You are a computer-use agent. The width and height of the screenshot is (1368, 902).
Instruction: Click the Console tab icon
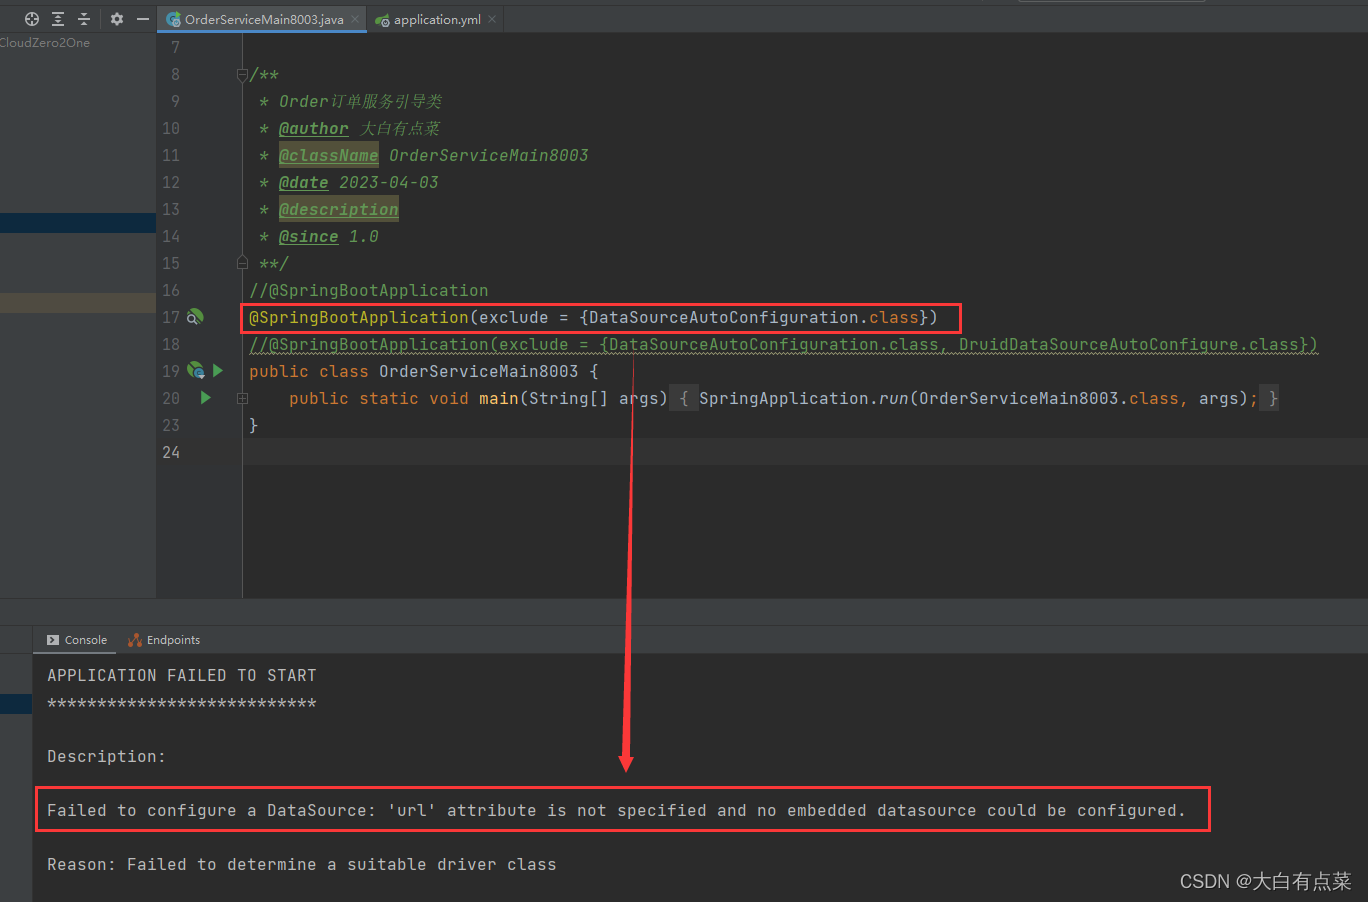pos(53,640)
